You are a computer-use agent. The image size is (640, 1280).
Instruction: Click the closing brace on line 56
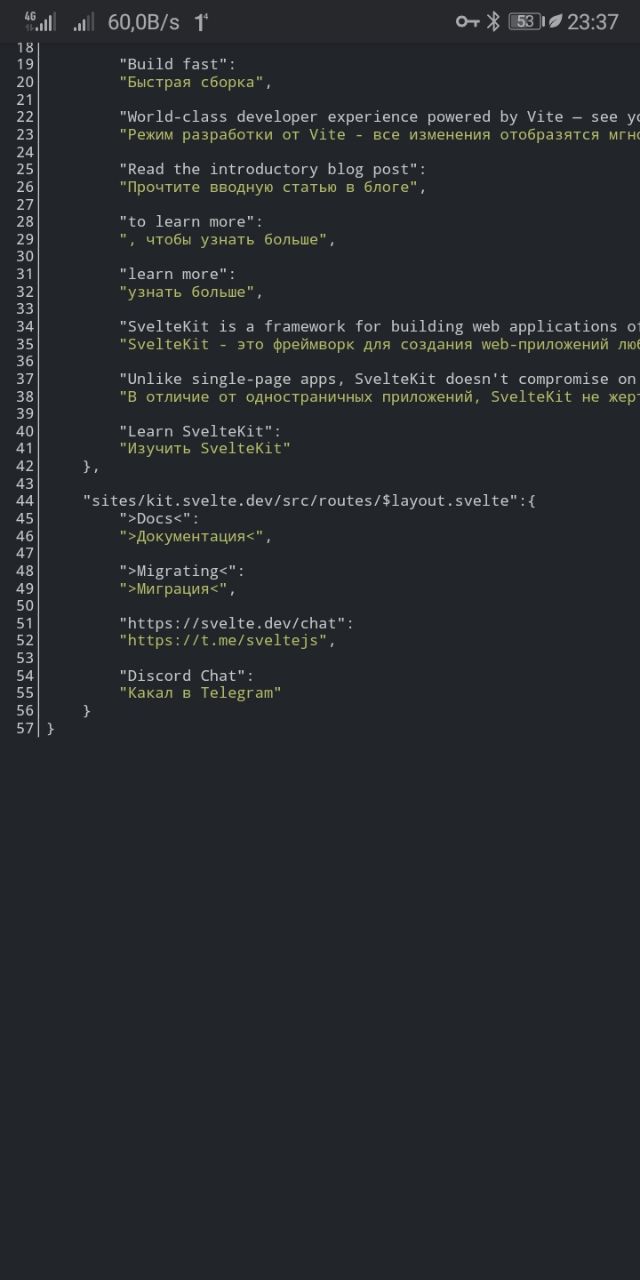point(87,711)
